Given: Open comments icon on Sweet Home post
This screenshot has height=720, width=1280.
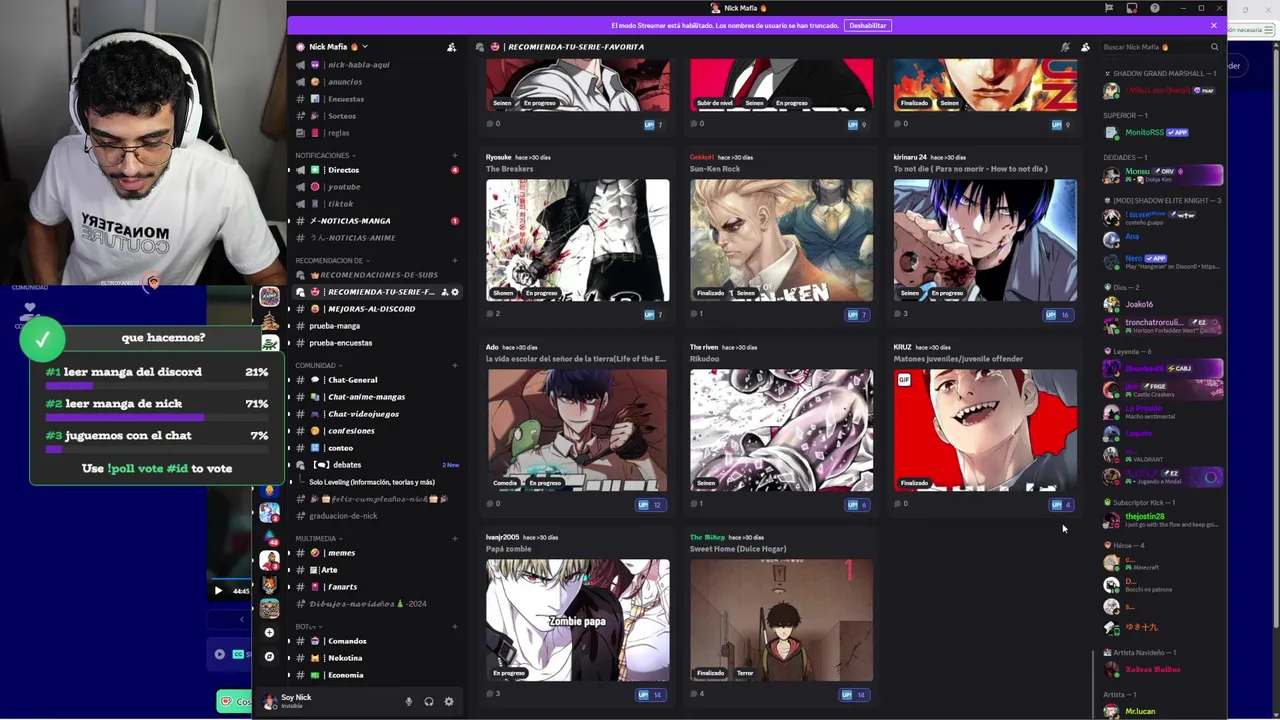Looking at the screenshot, I should 694,694.
